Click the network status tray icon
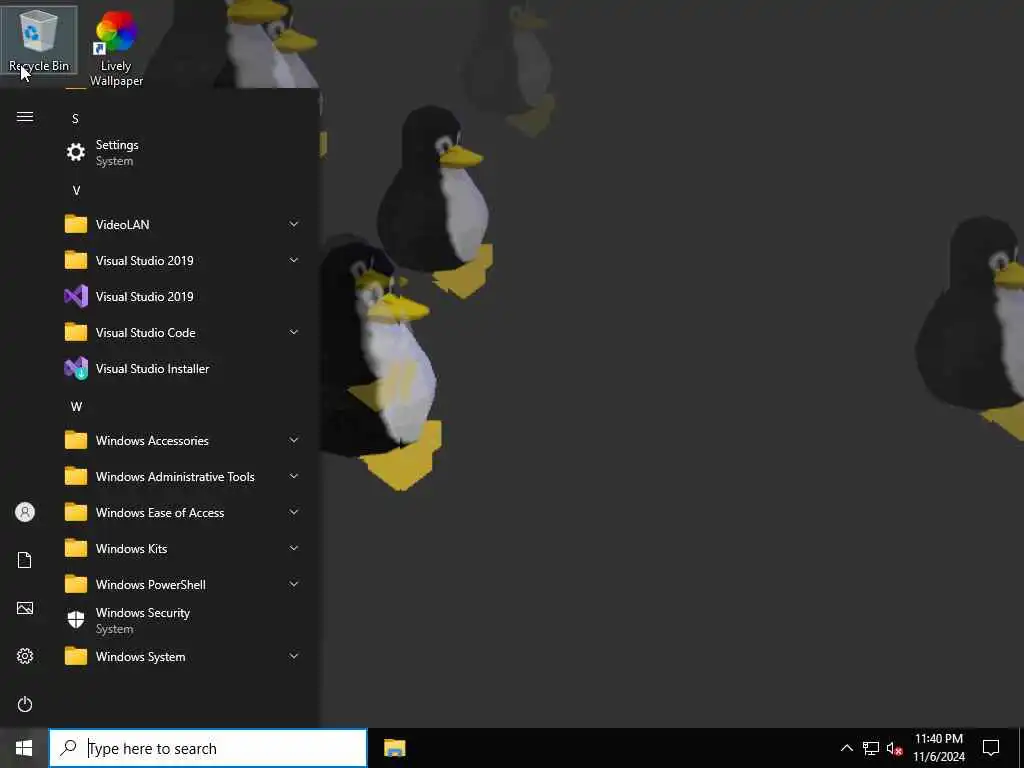Screen dimensions: 1024x768 871,748
